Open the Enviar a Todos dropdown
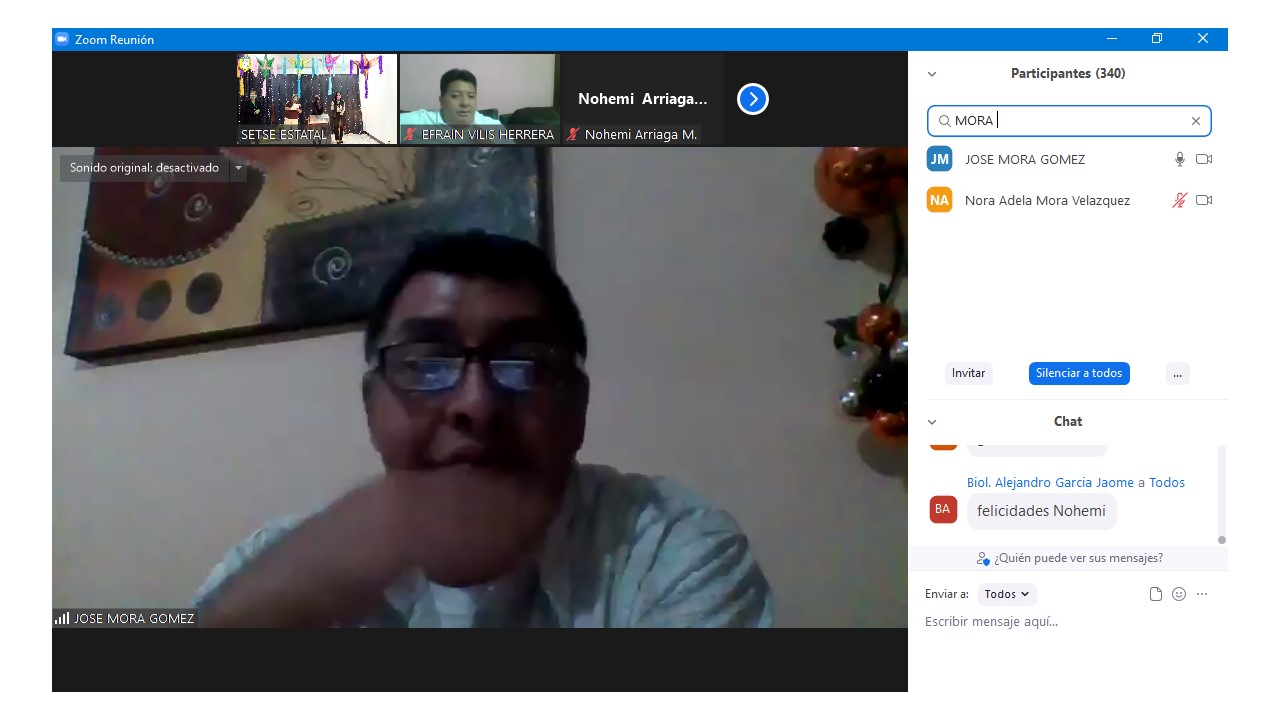This screenshot has height=720, width=1280. tap(1007, 594)
